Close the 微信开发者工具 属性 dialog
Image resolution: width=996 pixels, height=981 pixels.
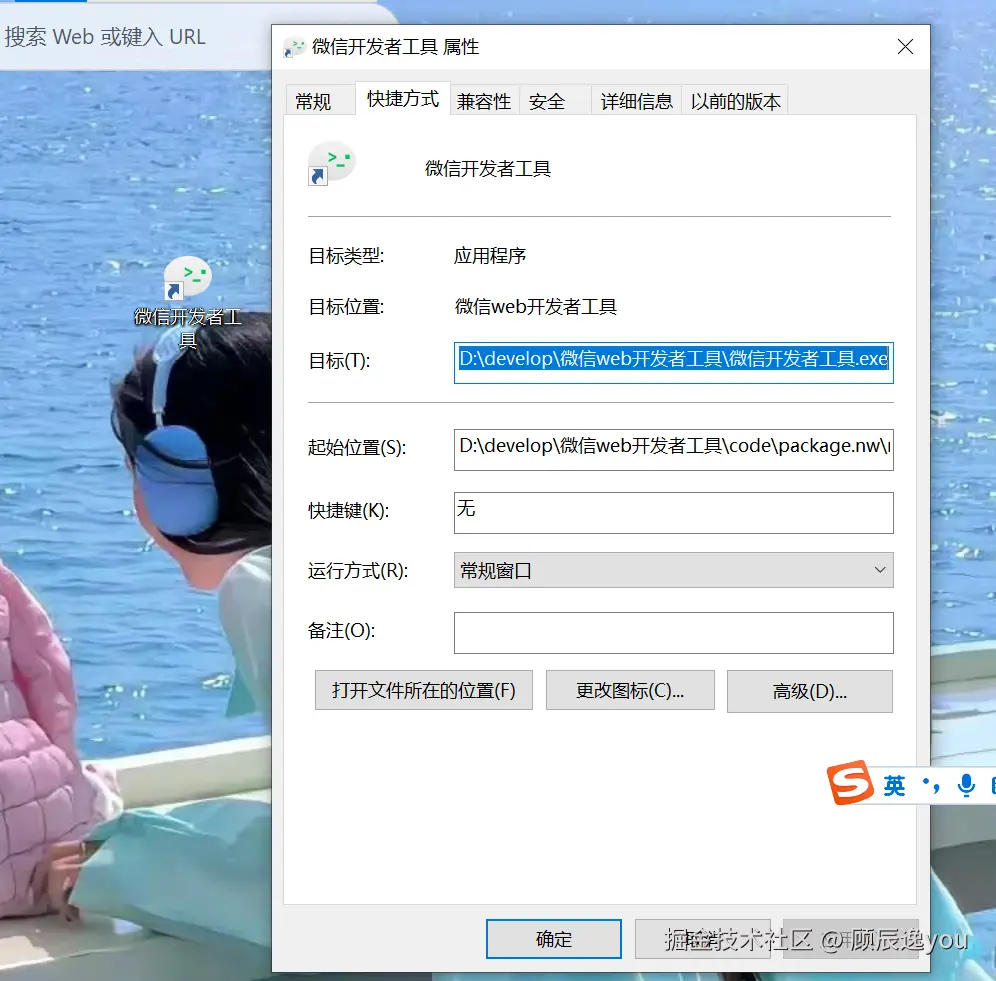pos(905,46)
